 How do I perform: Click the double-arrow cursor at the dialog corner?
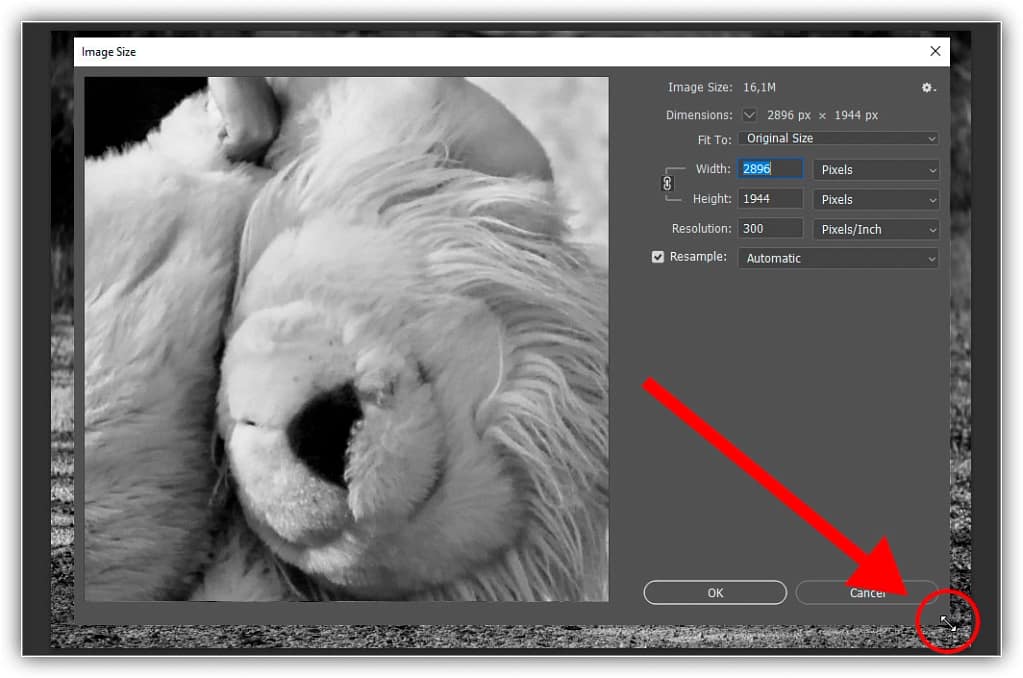click(x=946, y=621)
